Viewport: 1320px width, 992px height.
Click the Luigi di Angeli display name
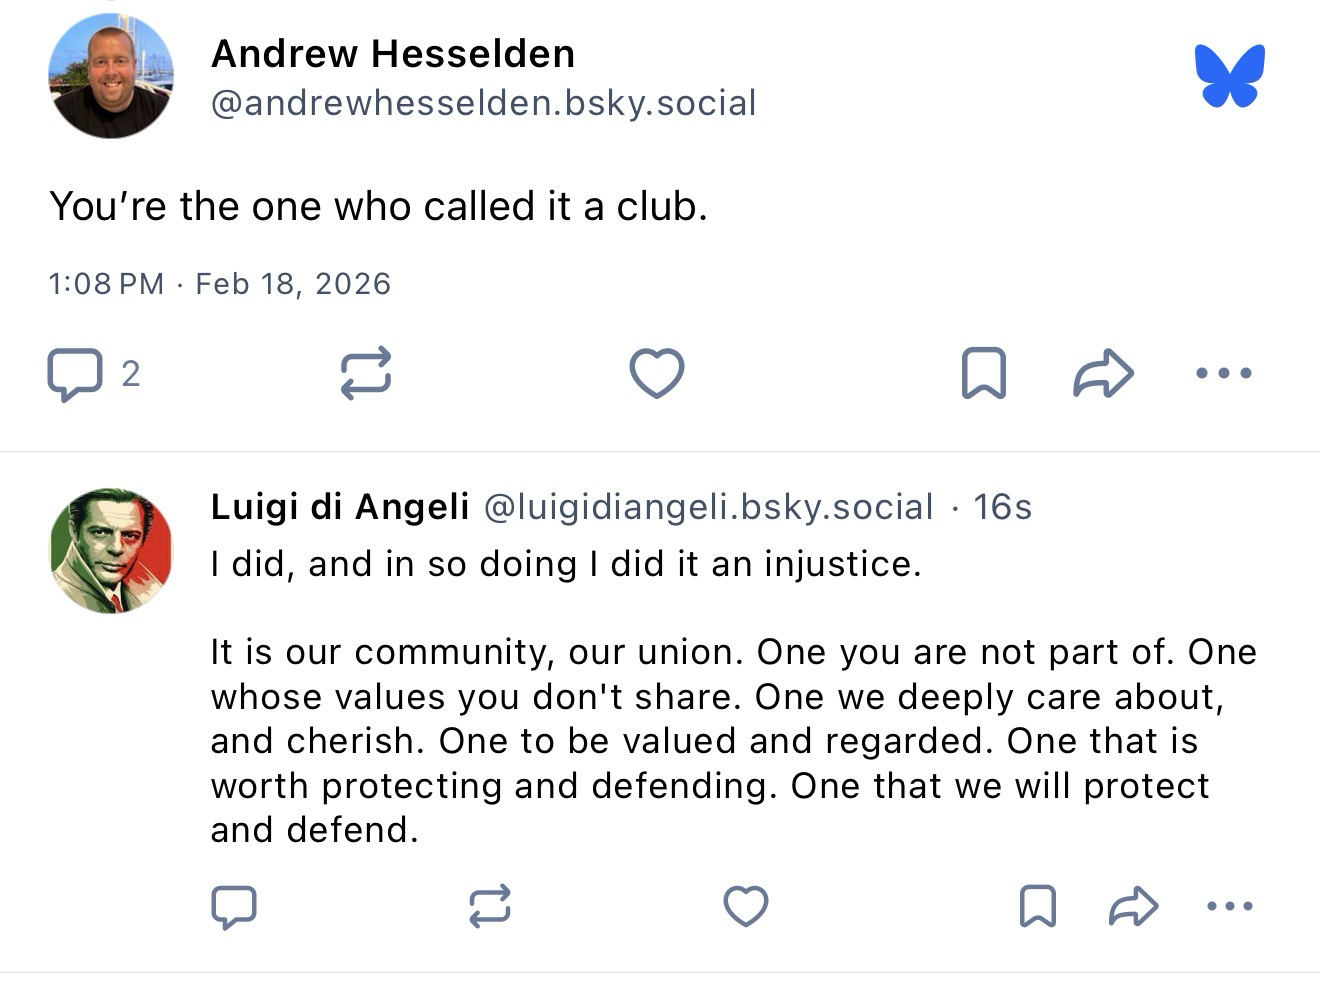point(340,507)
